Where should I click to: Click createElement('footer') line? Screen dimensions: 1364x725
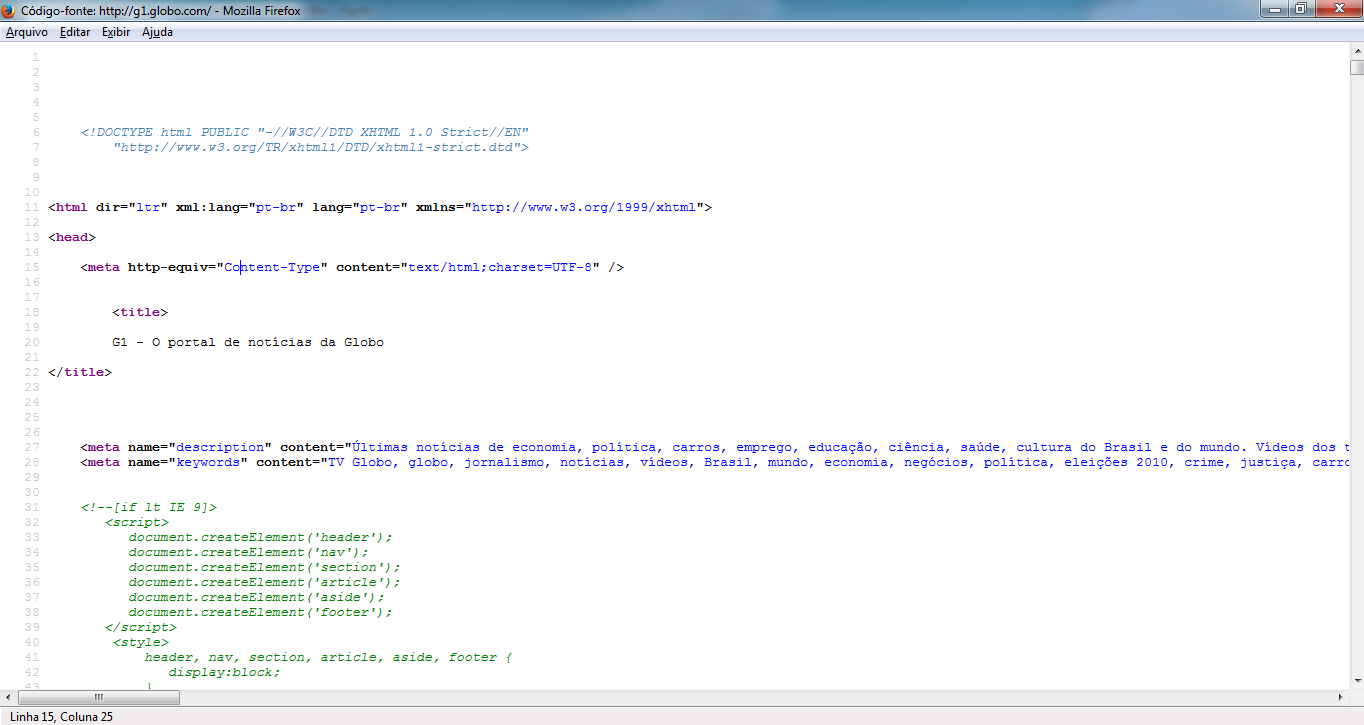click(x=260, y=612)
